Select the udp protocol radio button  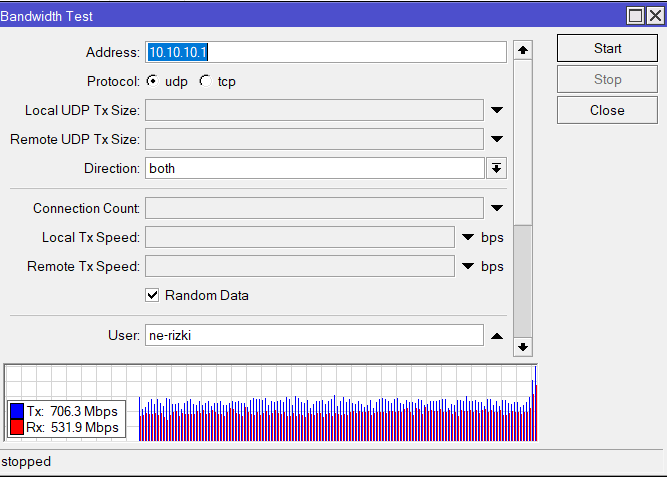pyautogui.click(x=152, y=81)
